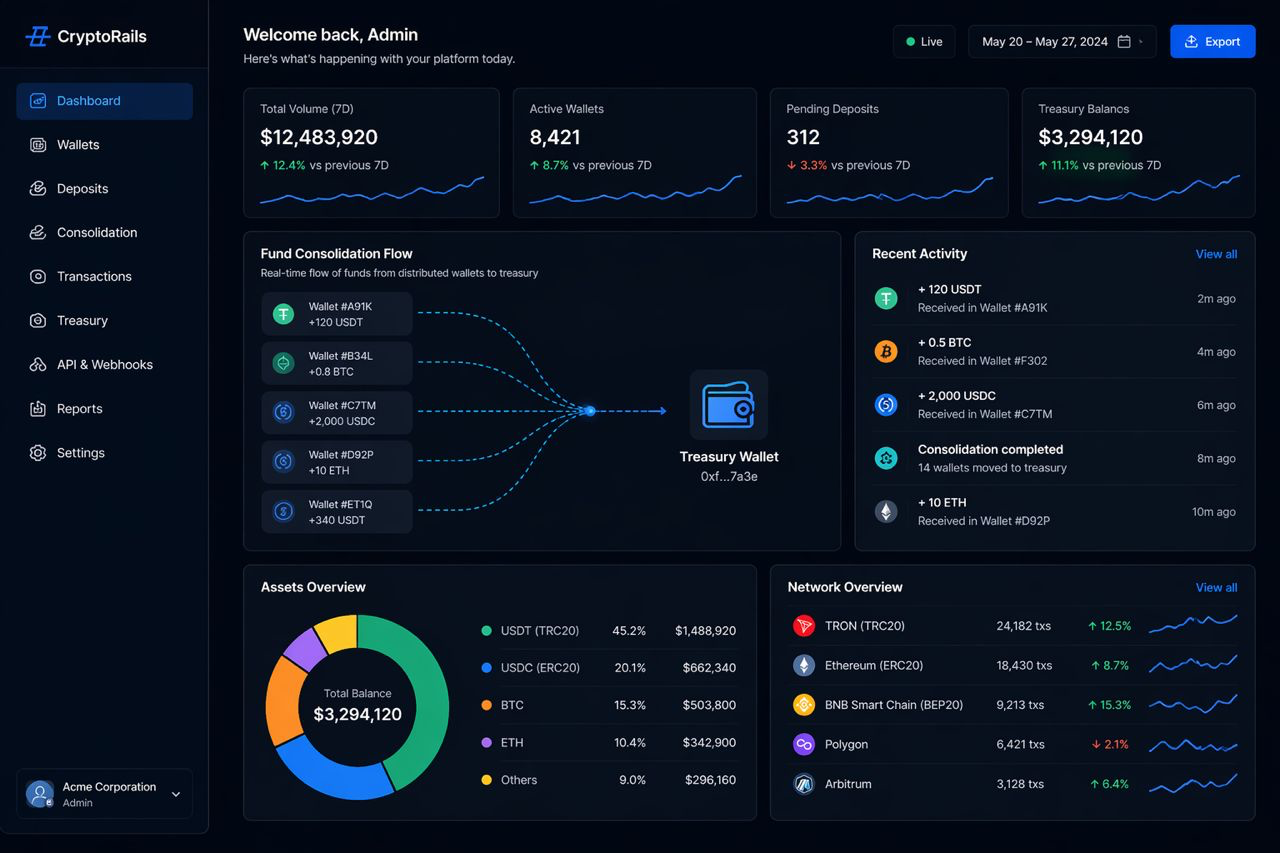Click View all in Recent Activity

1216,254
